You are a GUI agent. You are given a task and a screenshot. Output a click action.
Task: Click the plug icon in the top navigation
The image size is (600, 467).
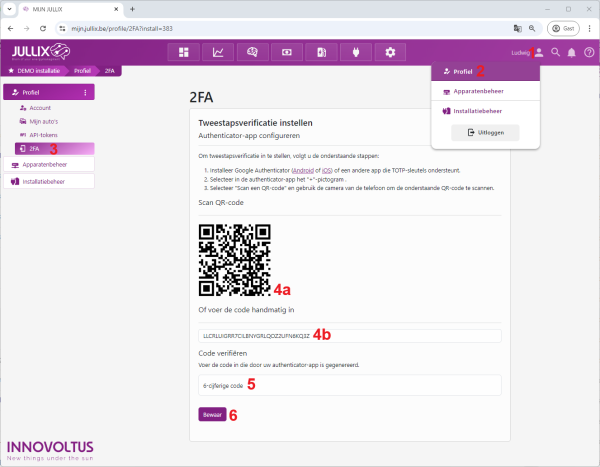point(355,52)
